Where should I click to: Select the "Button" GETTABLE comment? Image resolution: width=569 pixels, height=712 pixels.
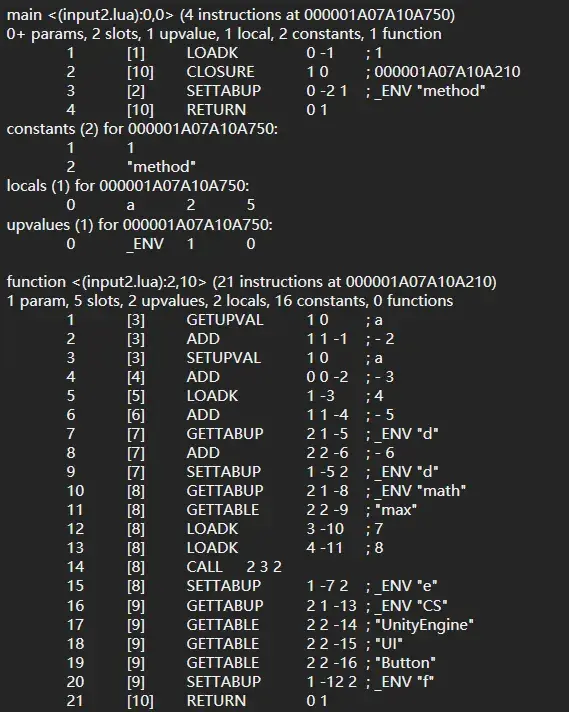[405, 663]
